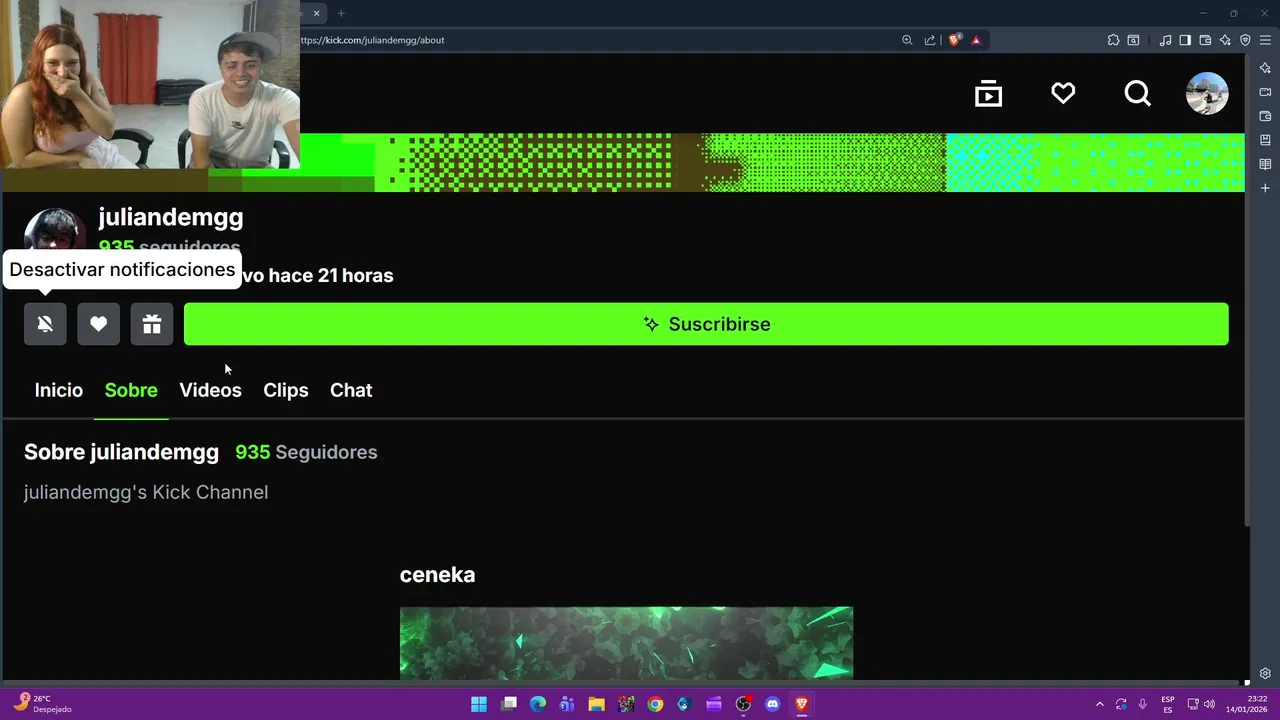Open reading list book icon in sidebar
The image size is (1280, 720).
[x=1265, y=164]
